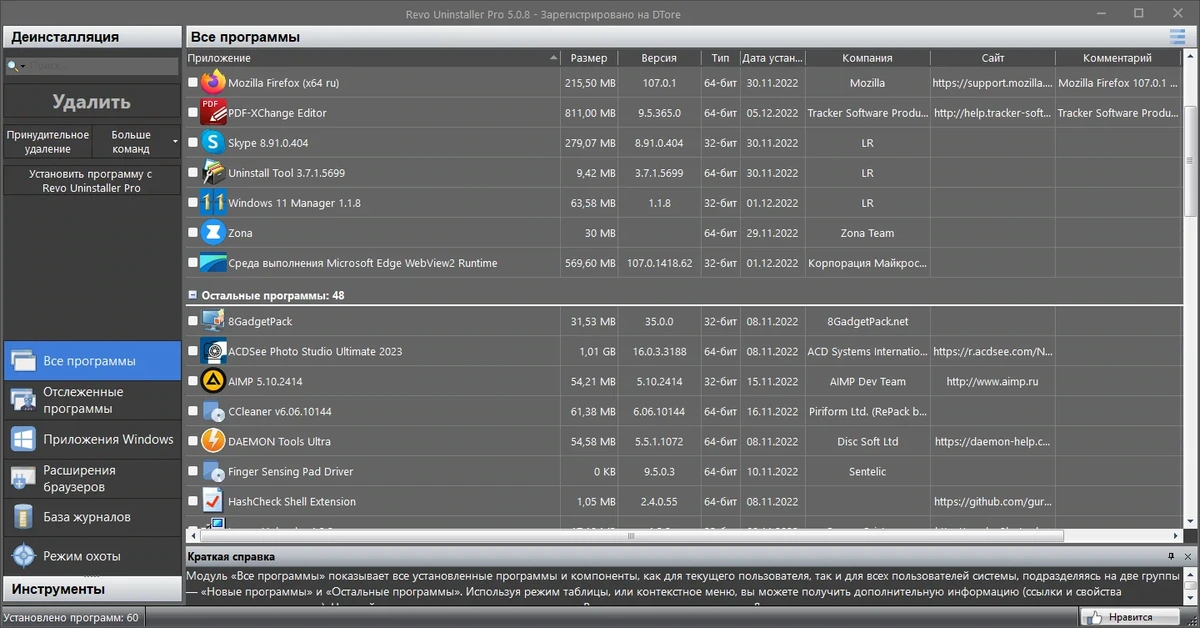Sort by the Сайт column
1200x628 pixels.
(x=992, y=58)
